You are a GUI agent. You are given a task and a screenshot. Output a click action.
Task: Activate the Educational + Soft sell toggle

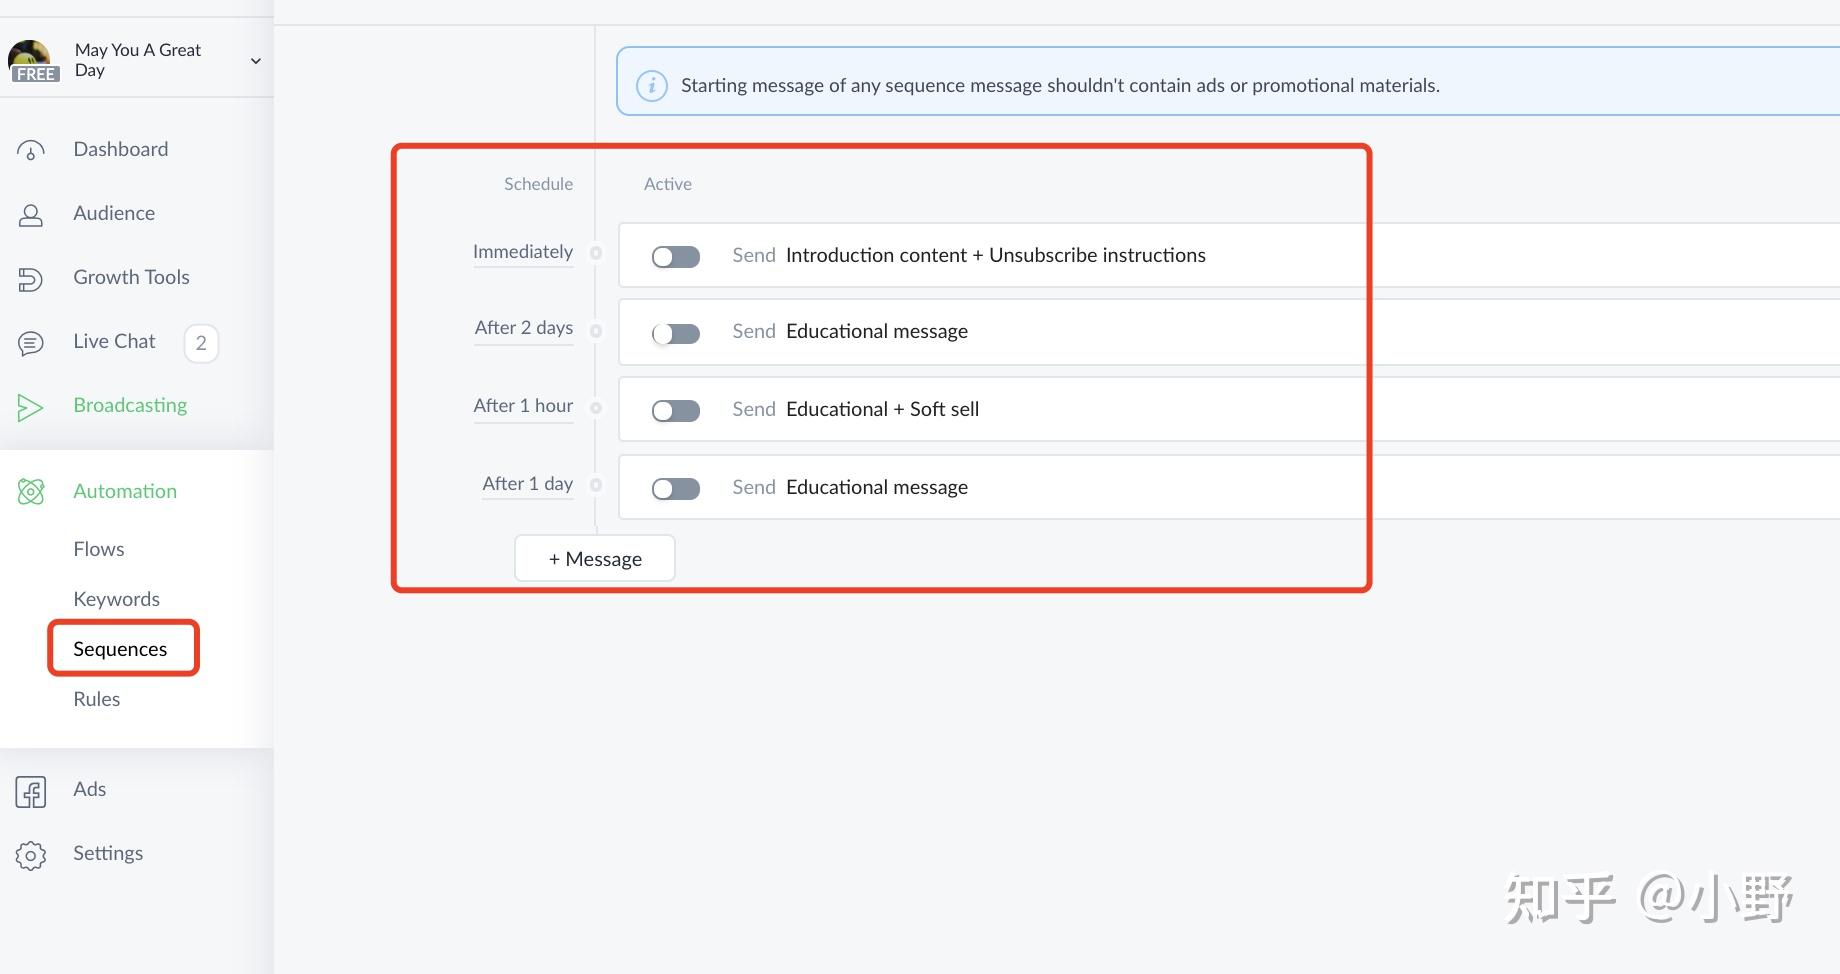click(675, 410)
